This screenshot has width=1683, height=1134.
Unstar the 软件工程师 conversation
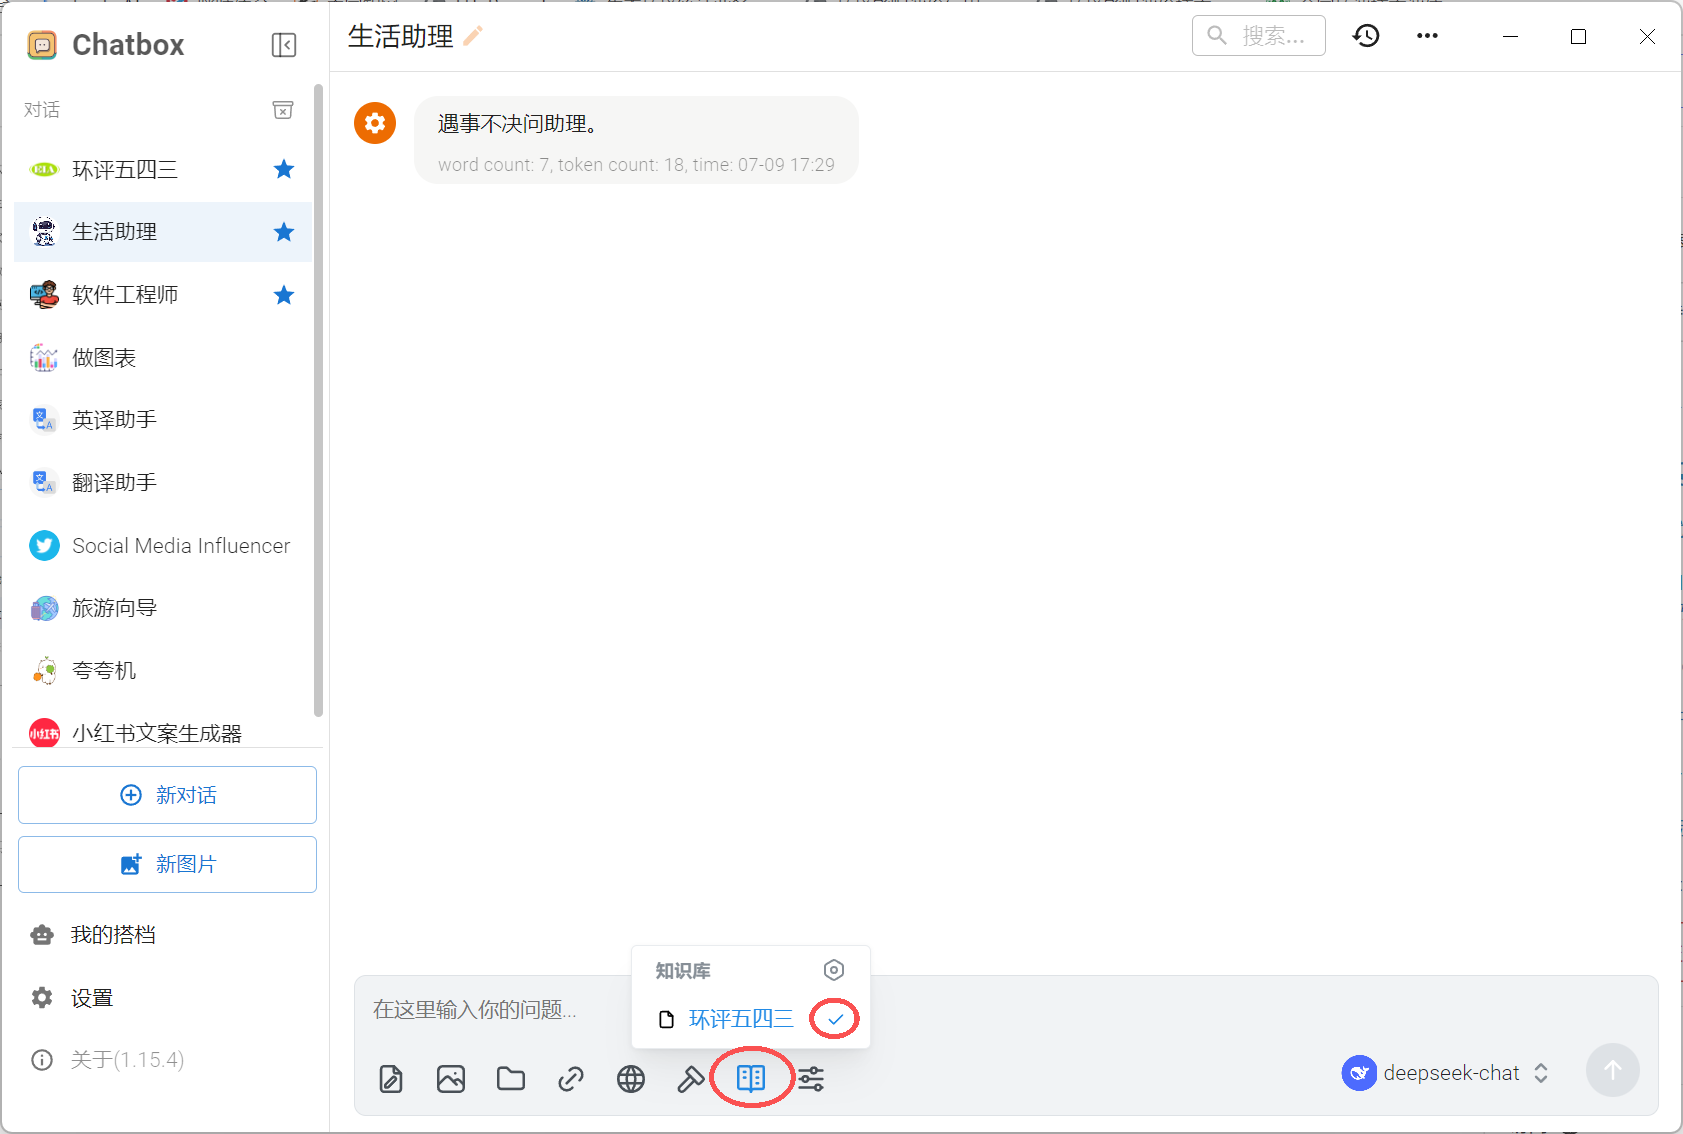[284, 295]
